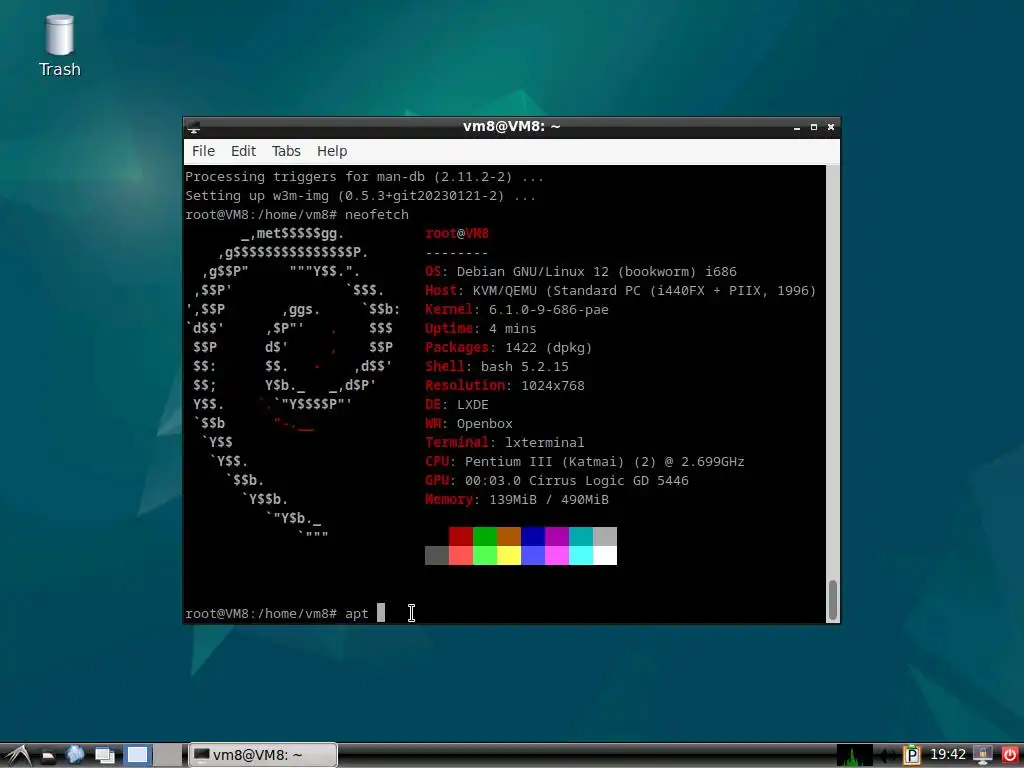The height and width of the screenshot is (768, 1024).
Task: Open the LXDE start menu icon
Action: (x=16, y=756)
